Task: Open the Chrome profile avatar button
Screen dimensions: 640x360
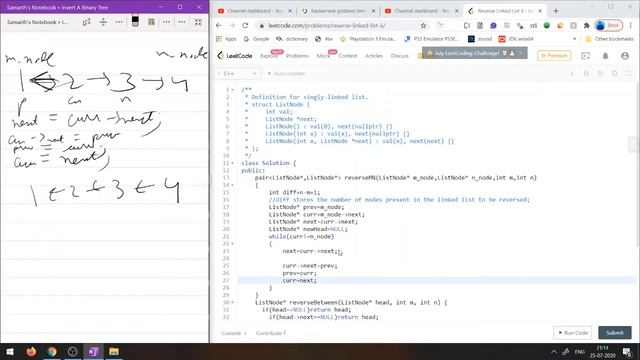Action: pyautogui.click(x=609, y=25)
